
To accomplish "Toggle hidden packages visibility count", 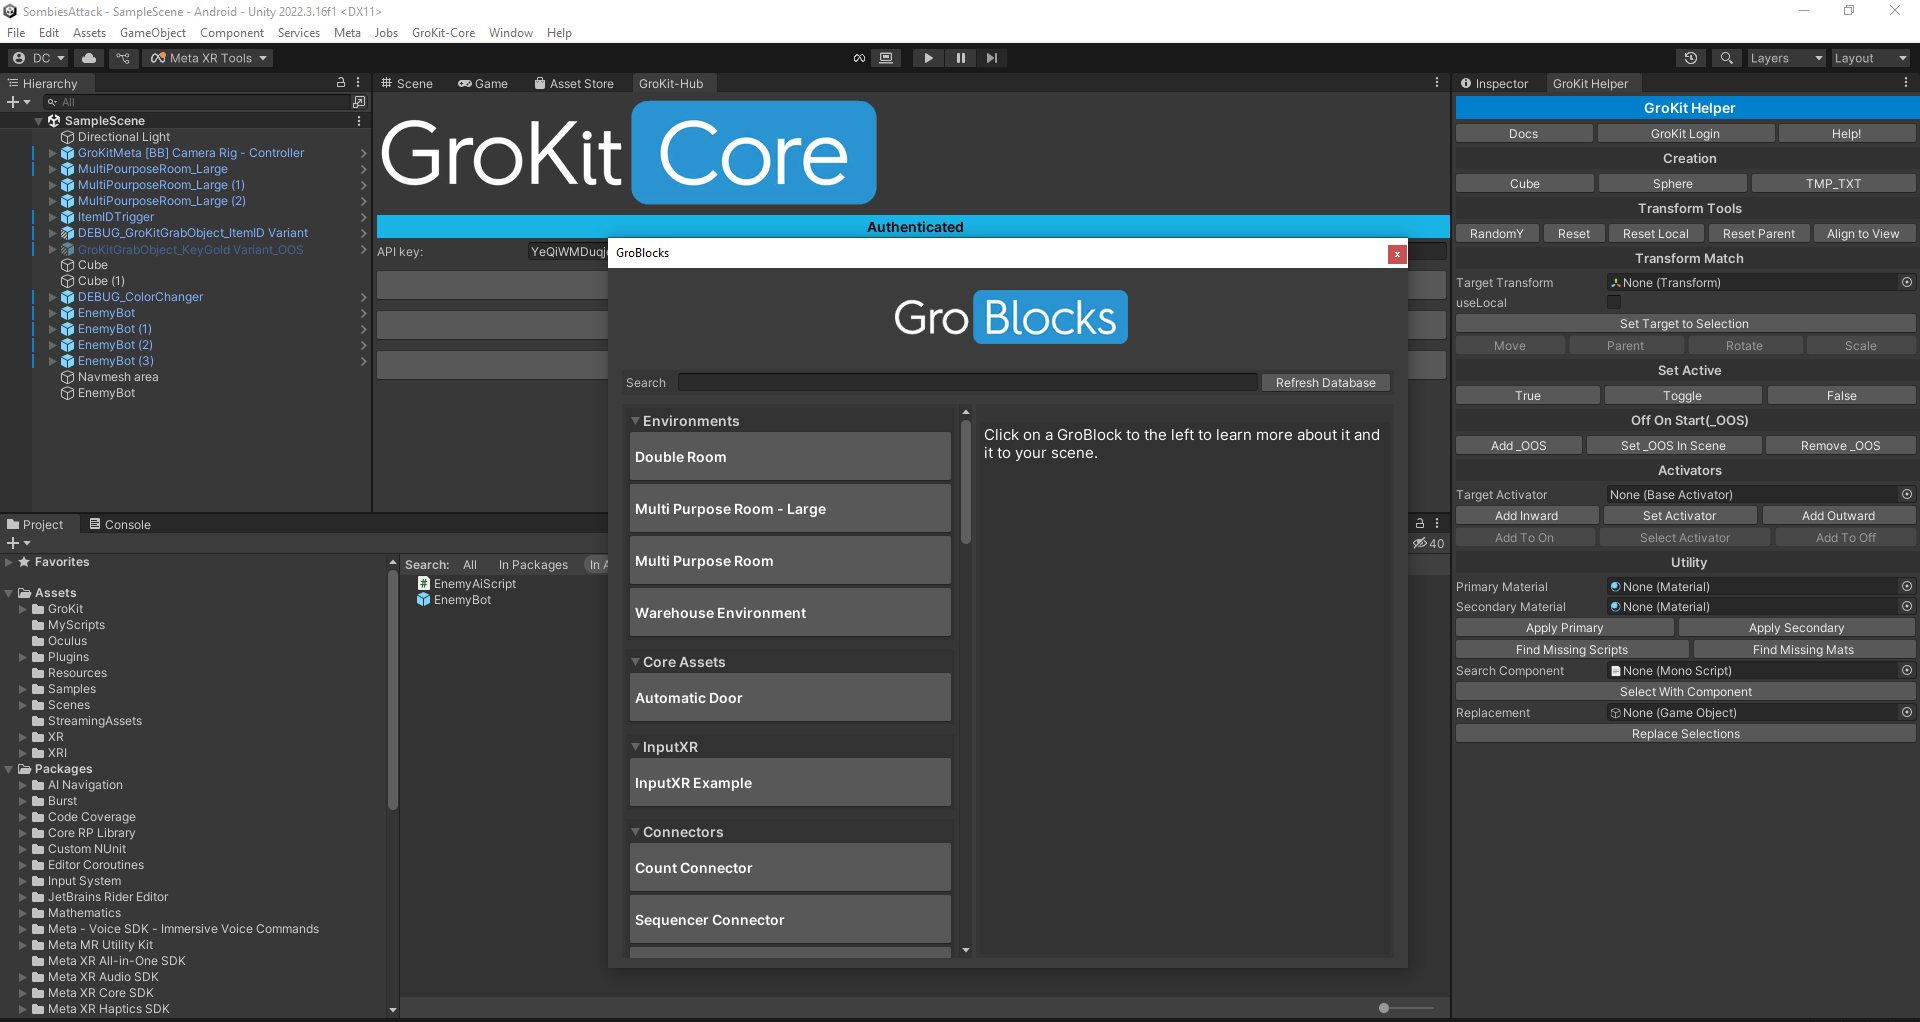I will (1428, 544).
